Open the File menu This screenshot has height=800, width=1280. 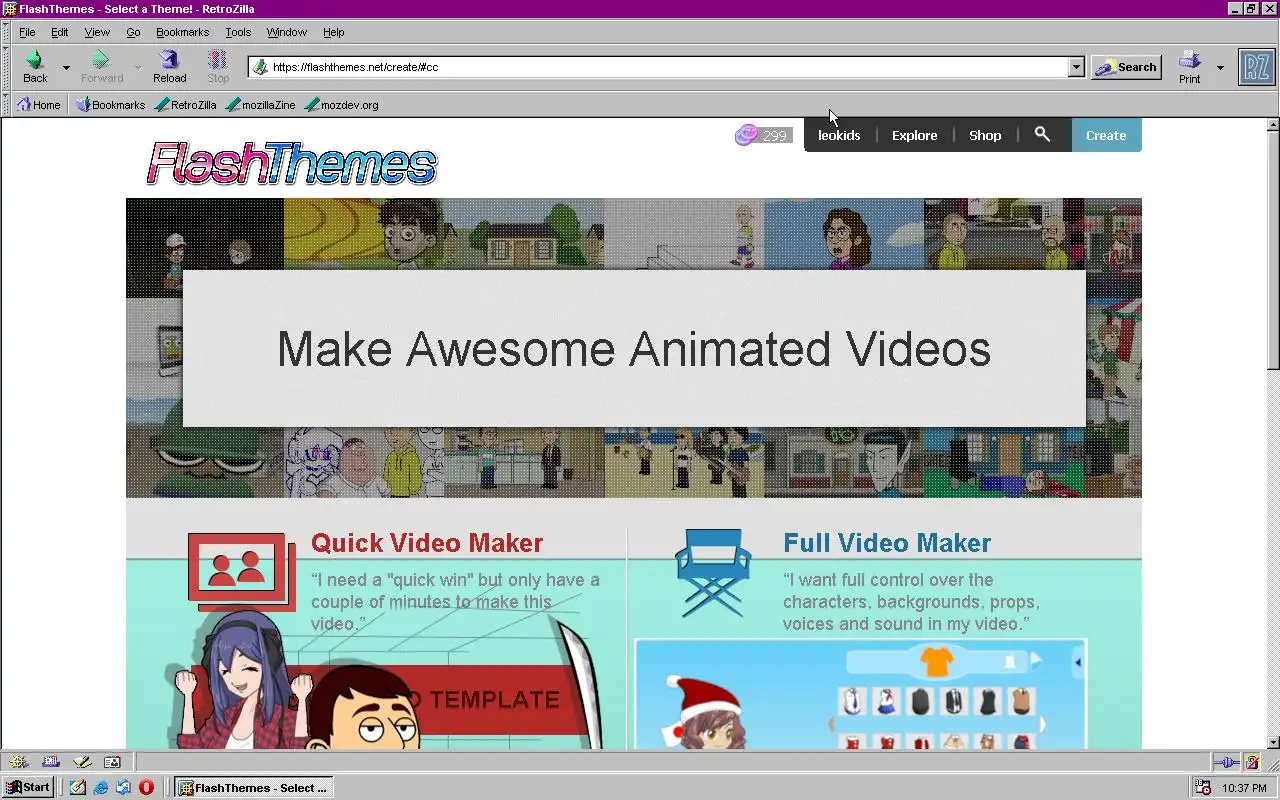27,32
